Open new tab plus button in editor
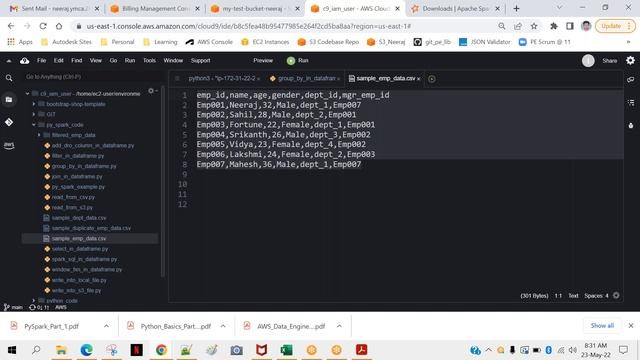 coord(431,79)
